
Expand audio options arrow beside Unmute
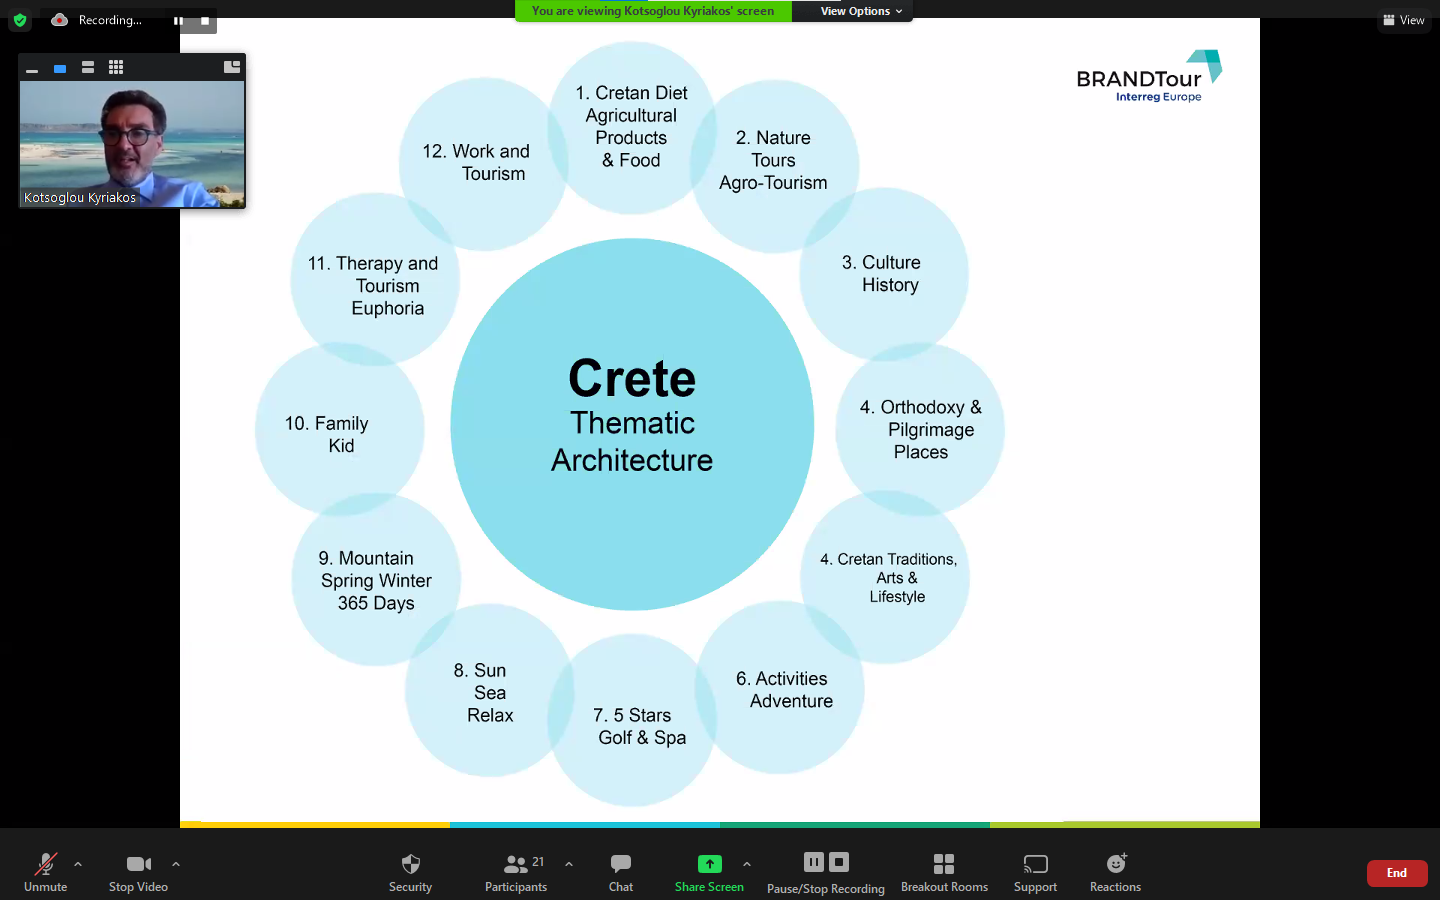point(78,864)
